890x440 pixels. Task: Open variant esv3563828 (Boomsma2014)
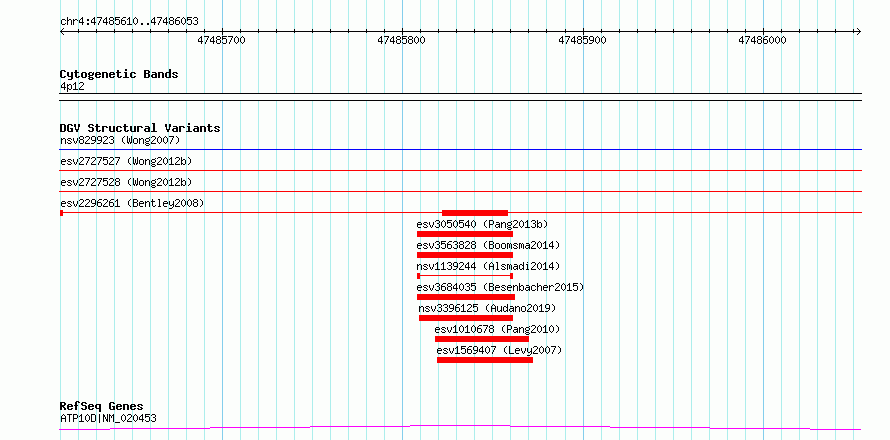point(488,245)
